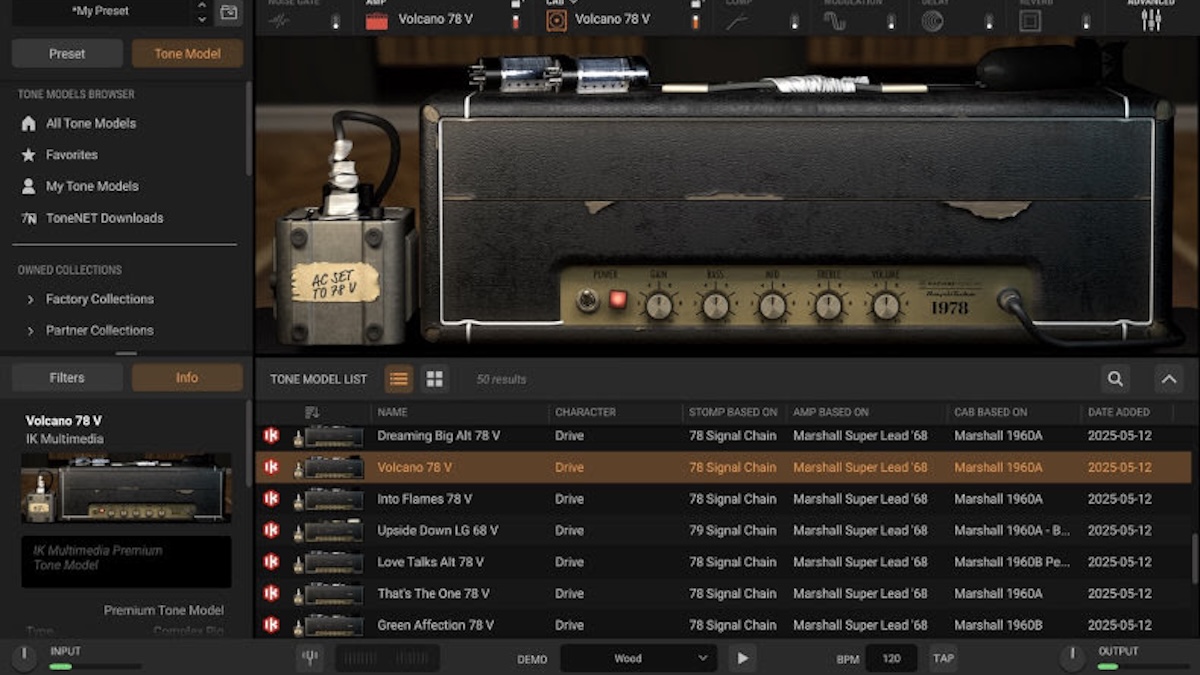Click the Gain knob on amp
Screen dimensions: 1200x675
(659, 305)
